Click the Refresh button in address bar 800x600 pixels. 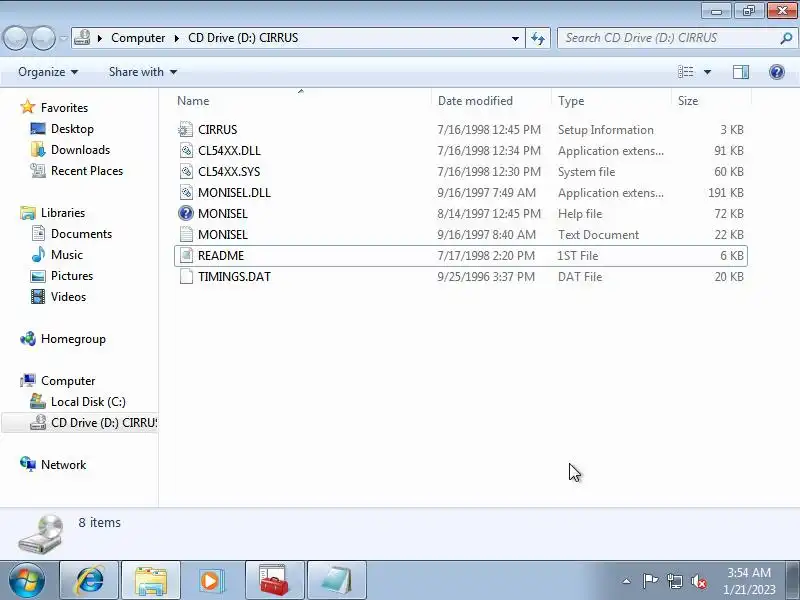[x=538, y=38]
